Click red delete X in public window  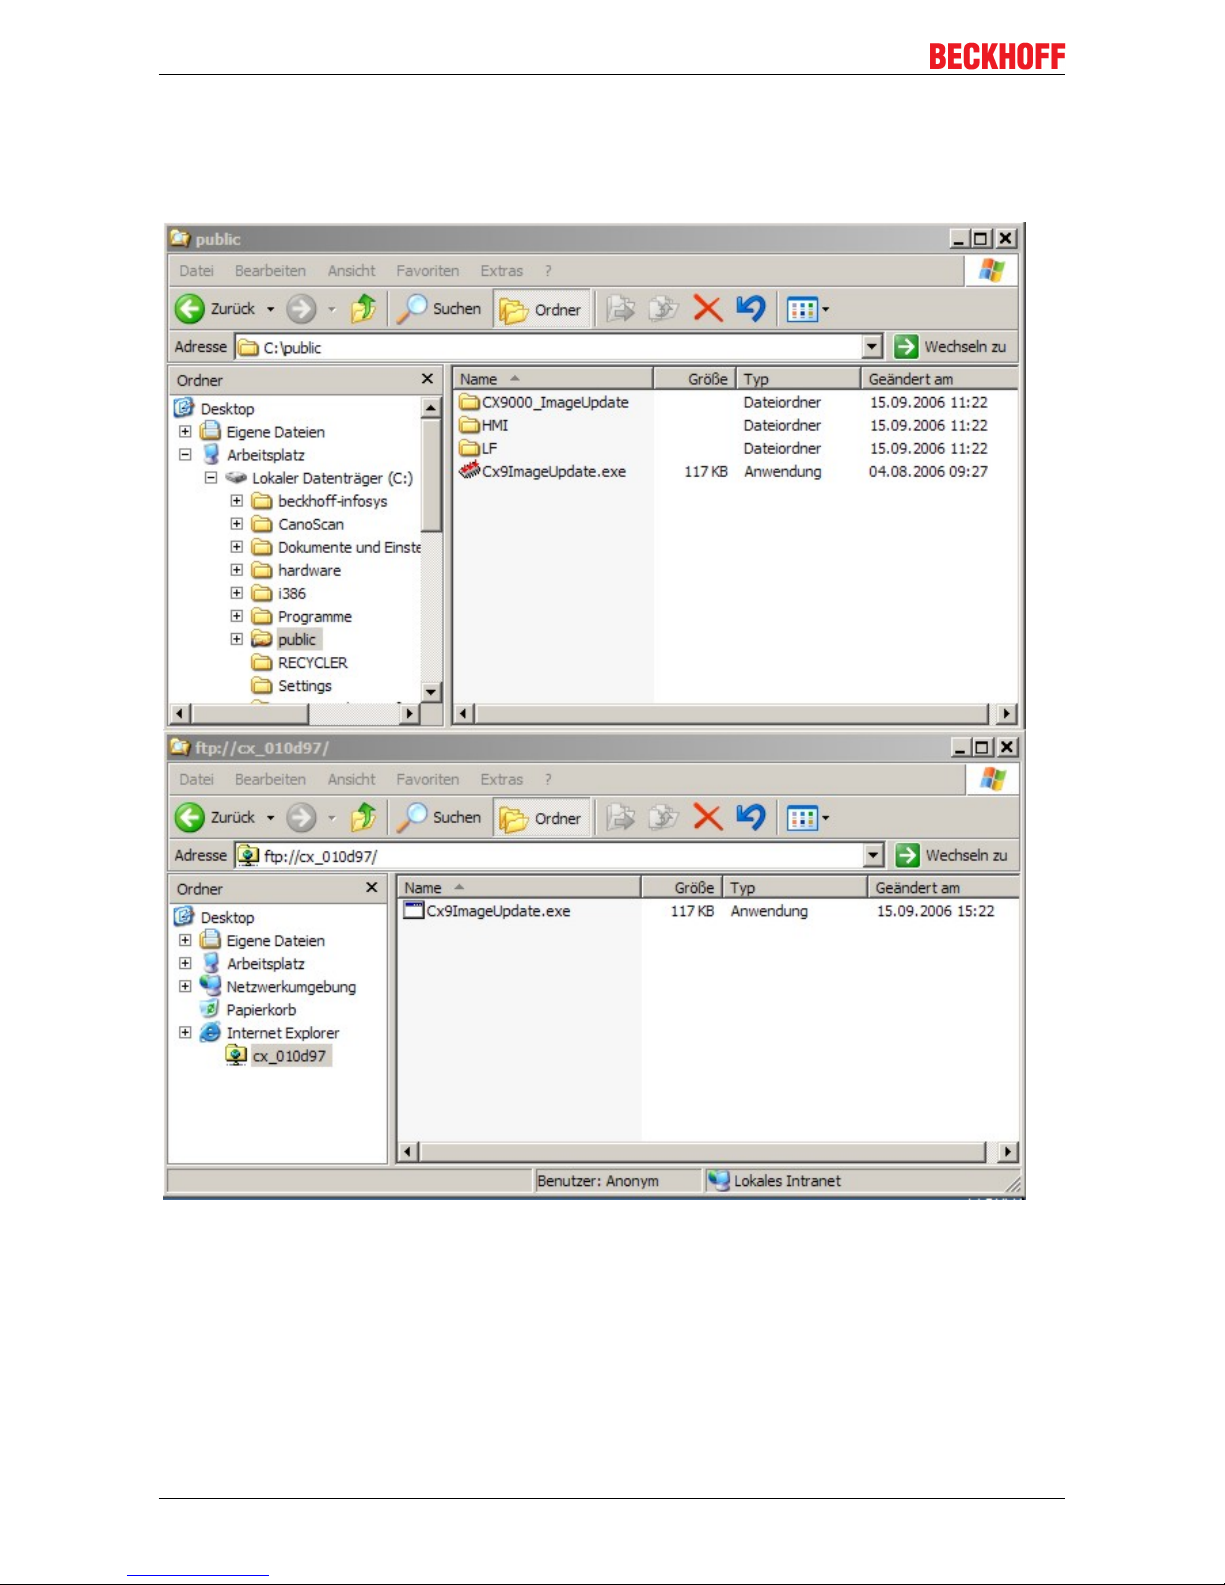point(707,309)
